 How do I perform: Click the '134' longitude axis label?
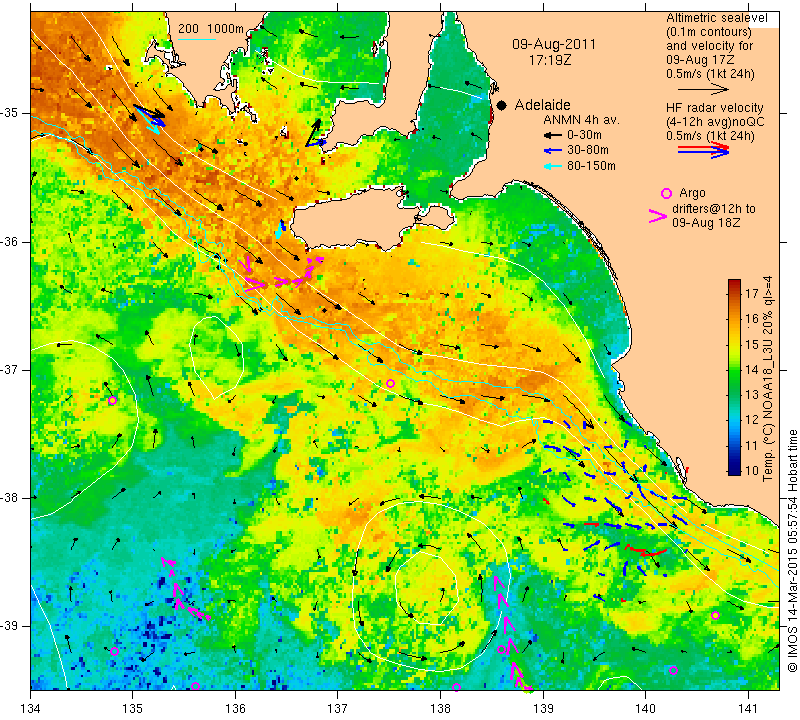click(31, 708)
